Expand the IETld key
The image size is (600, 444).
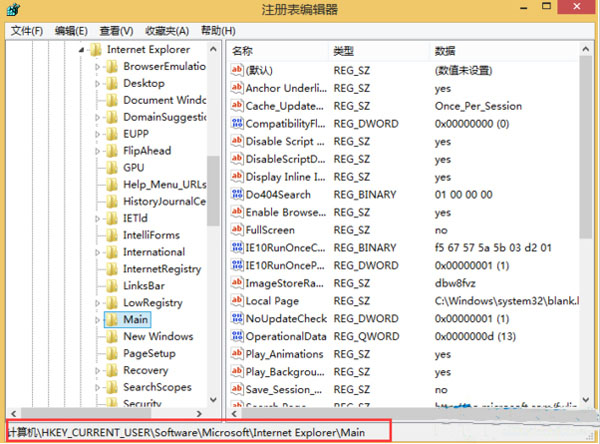tap(98, 219)
